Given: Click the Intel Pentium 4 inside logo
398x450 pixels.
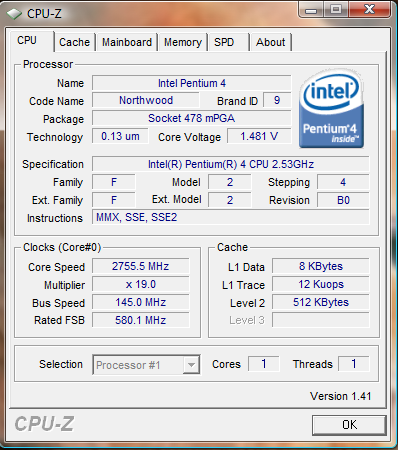Looking at the screenshot, I should point(331,109).
